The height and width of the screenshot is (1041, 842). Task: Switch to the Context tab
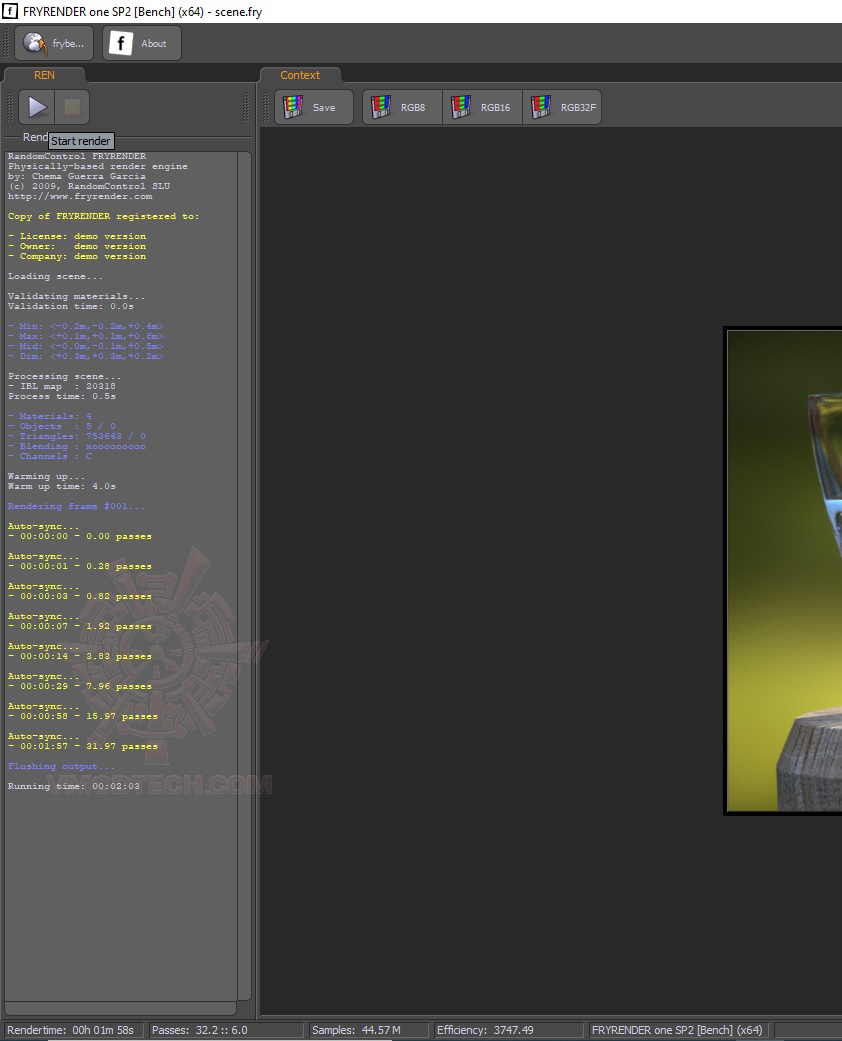click(x=300, y=75)
